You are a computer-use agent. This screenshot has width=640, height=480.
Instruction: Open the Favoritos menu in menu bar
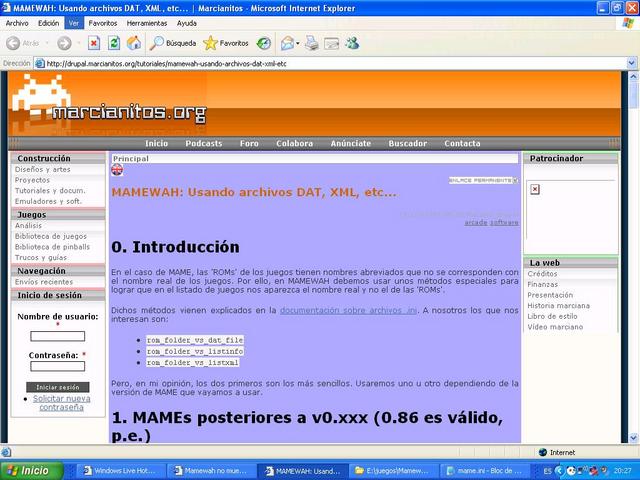[x=103, y=23]
